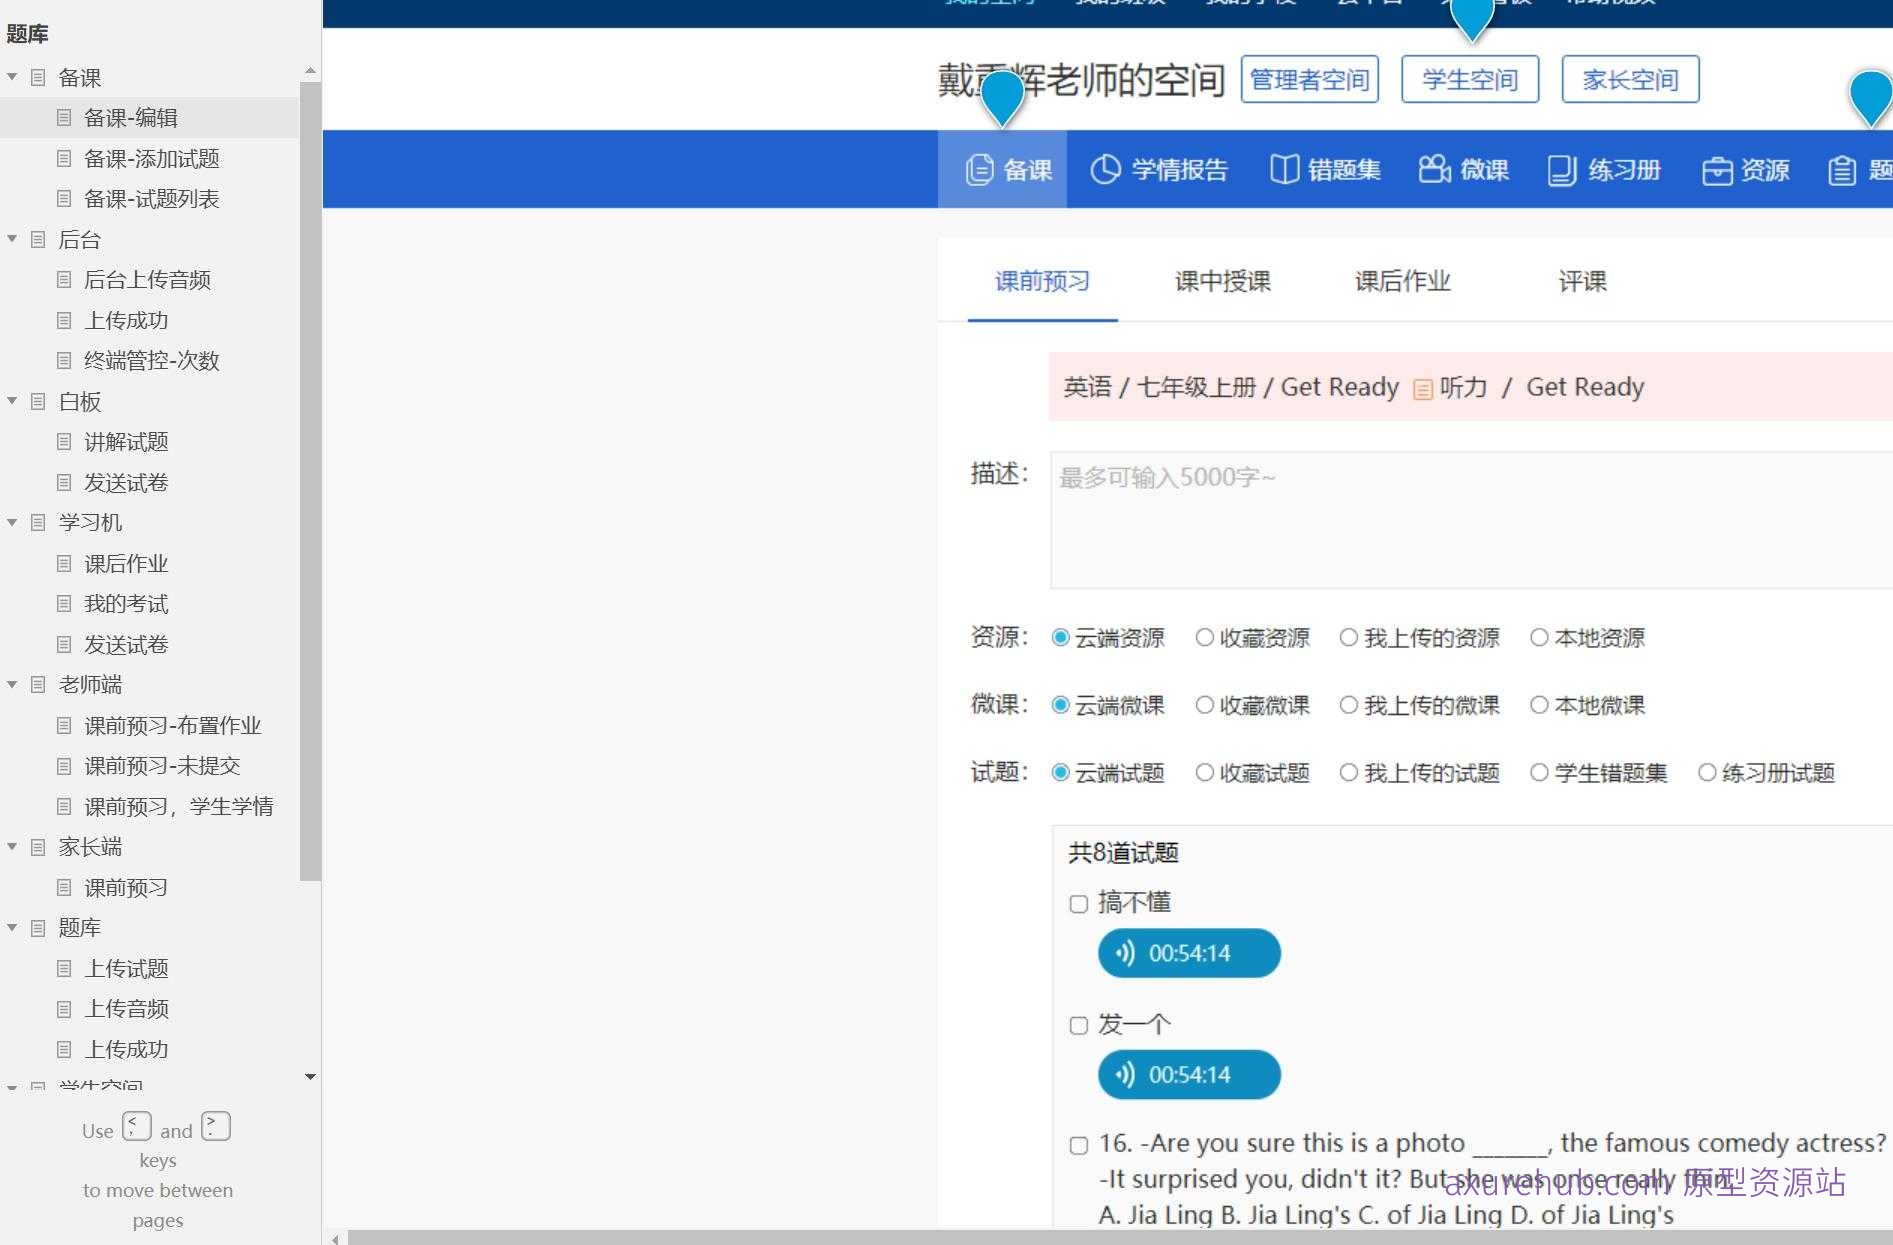The height and width of the screenshot is (1245, 1893).
Task: Check the 搞不懂 question checkbox
Action: pos(1078,903)
